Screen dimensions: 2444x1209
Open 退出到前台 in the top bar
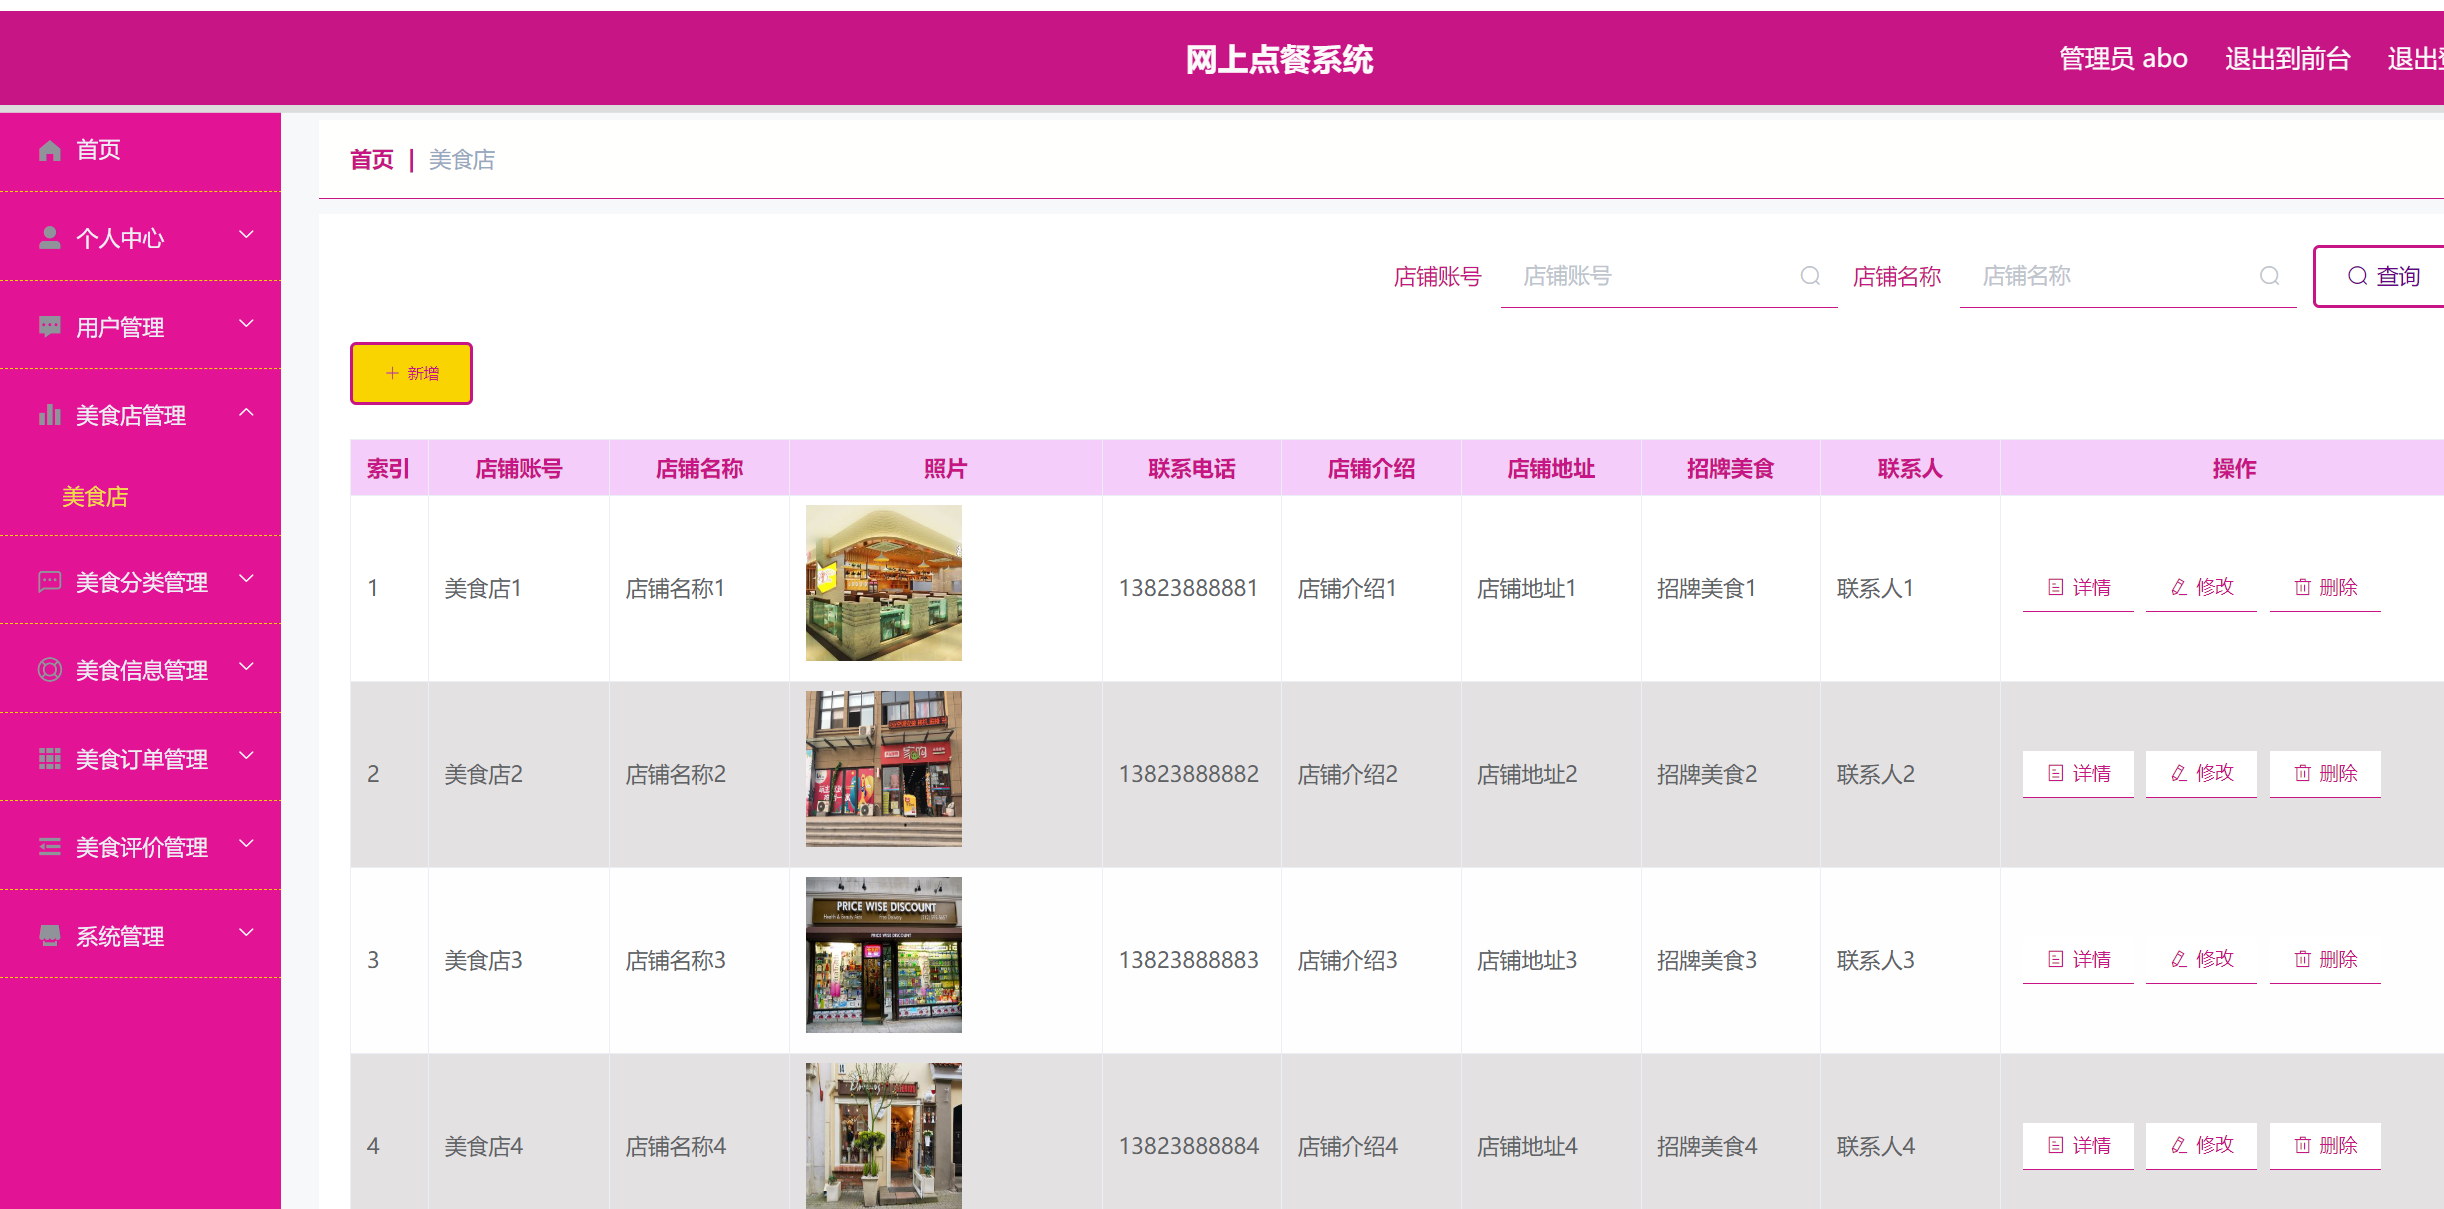2287,58
